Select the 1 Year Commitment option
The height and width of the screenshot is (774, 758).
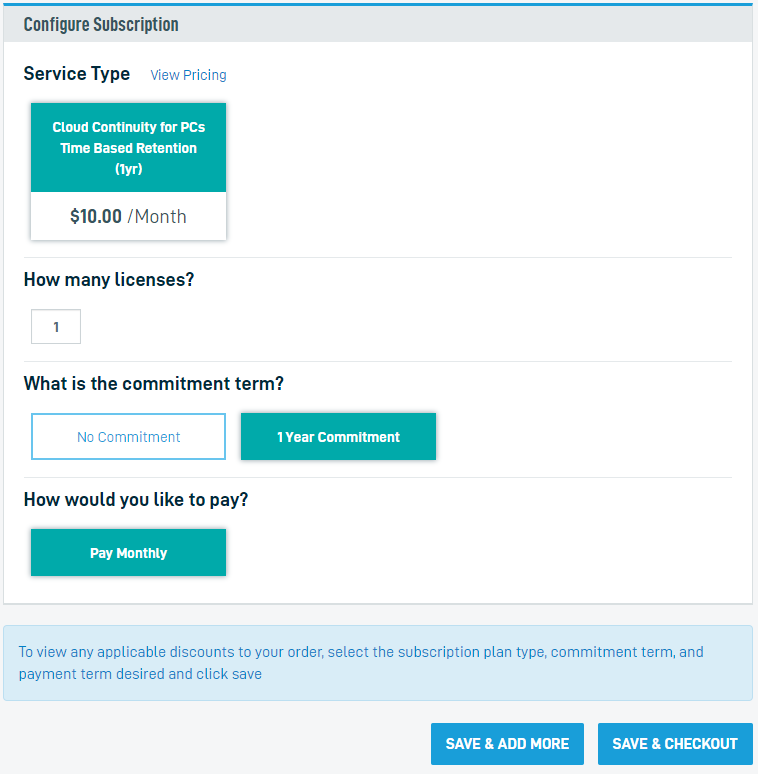click(x=338, y=437)
